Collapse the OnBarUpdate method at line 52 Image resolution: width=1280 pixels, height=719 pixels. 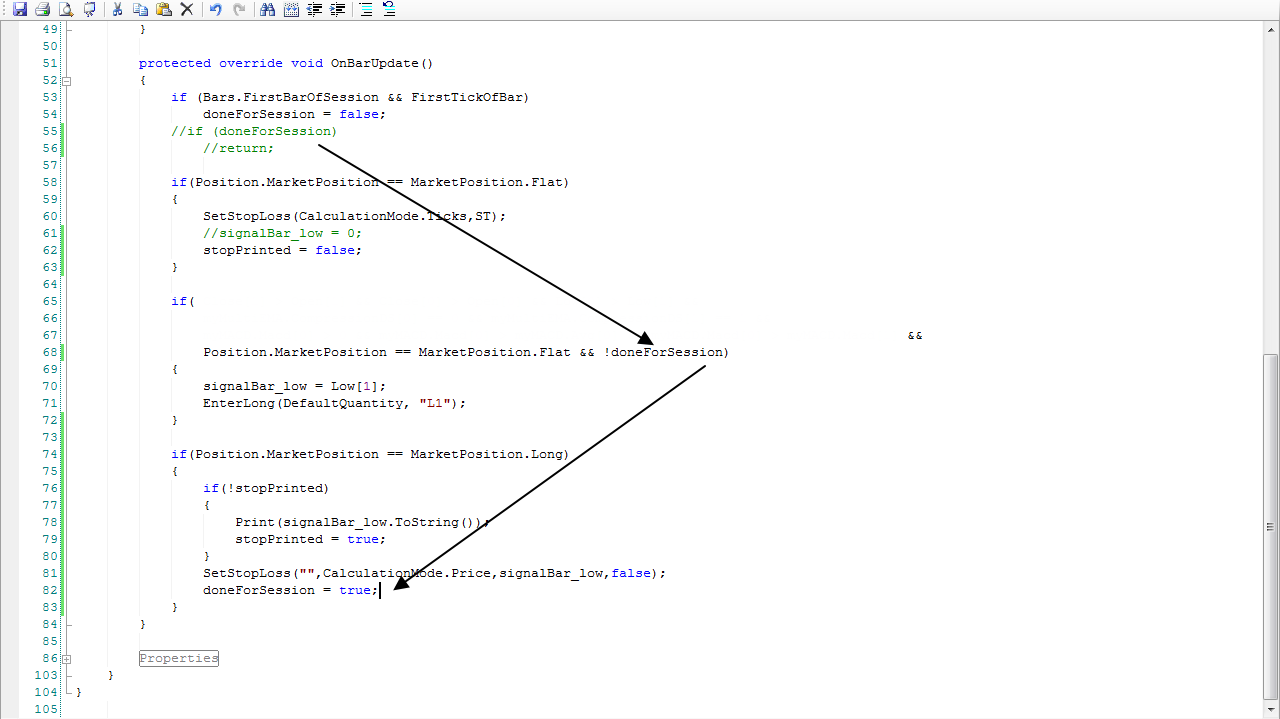point(67,80)
